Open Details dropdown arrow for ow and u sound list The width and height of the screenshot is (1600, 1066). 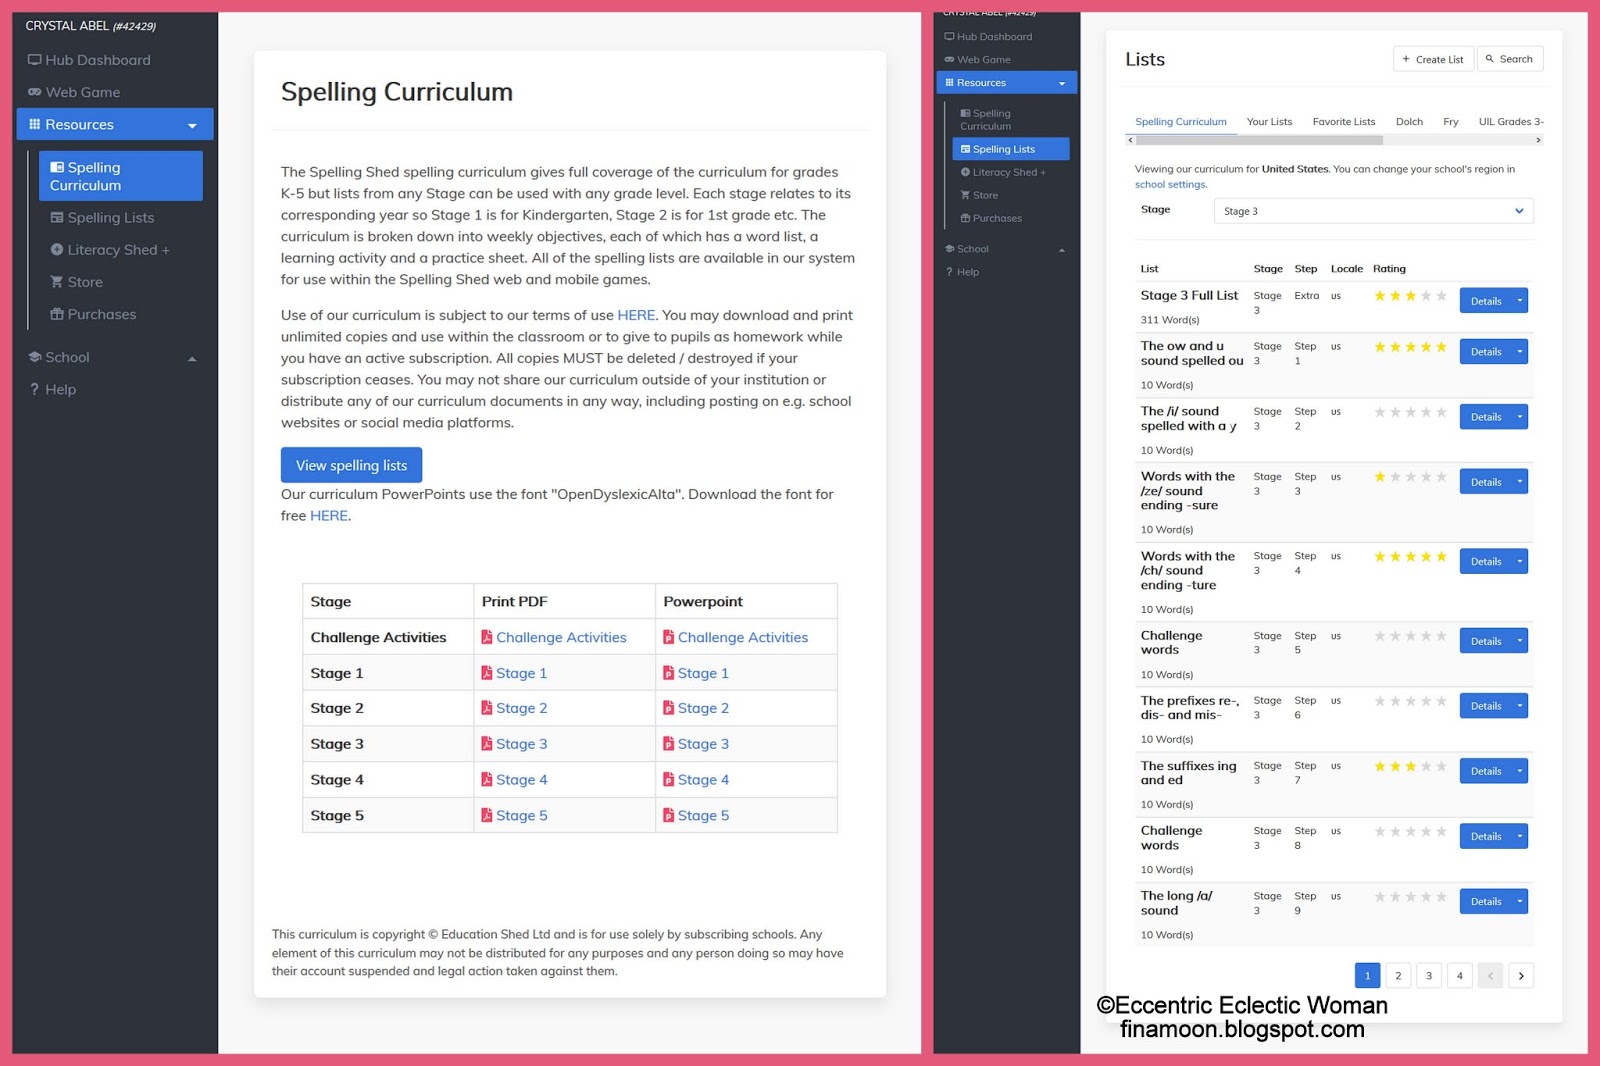tap(1520, 352)
